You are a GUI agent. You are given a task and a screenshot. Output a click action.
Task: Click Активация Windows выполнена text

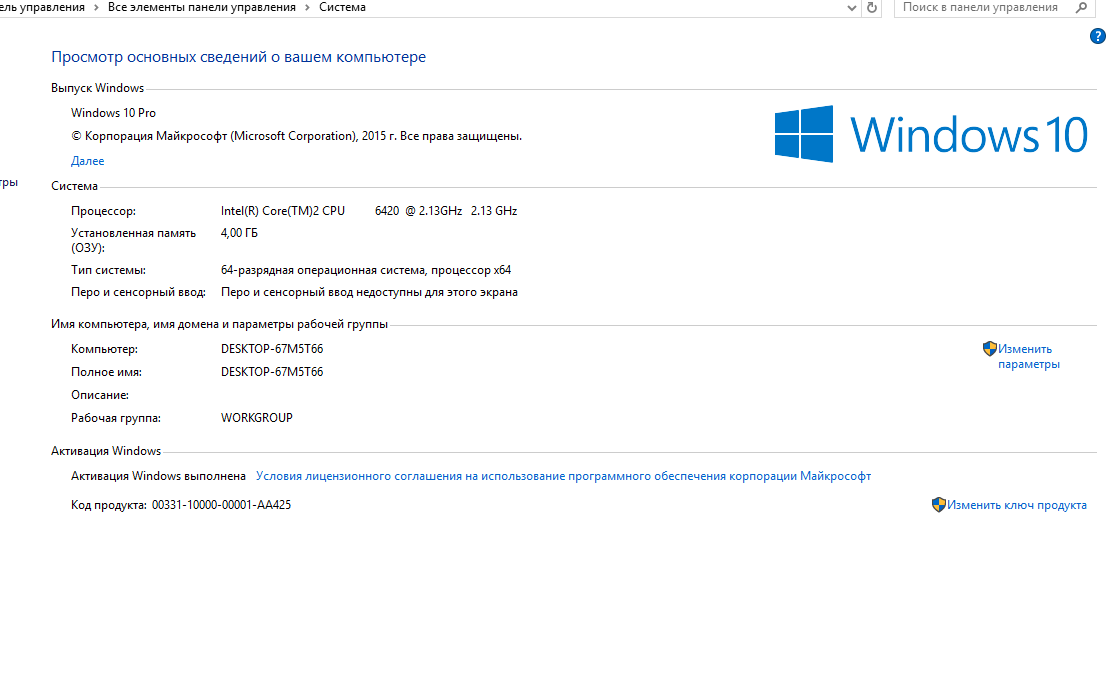158,476
